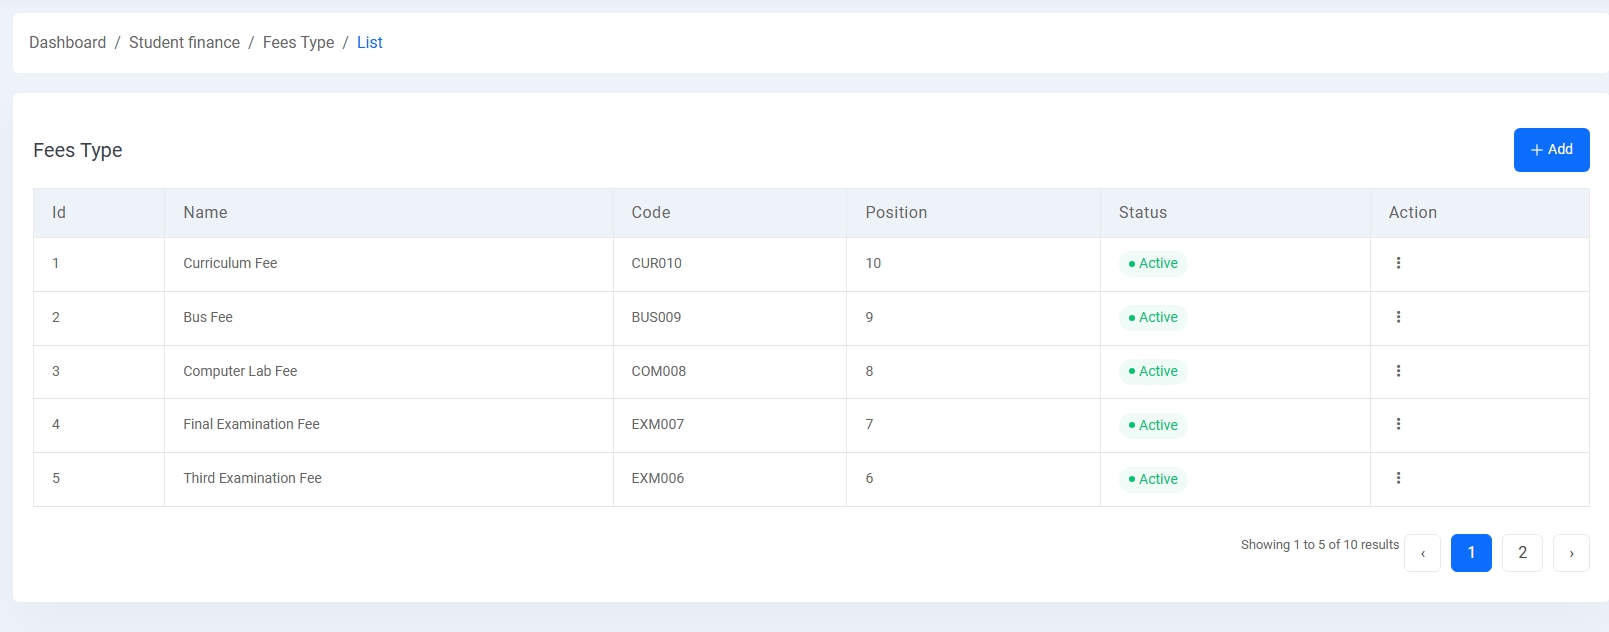Viewport: 1609px width, 632px height.
Task: Click the Fees Type breadcrumb
Action: point(298,42)
